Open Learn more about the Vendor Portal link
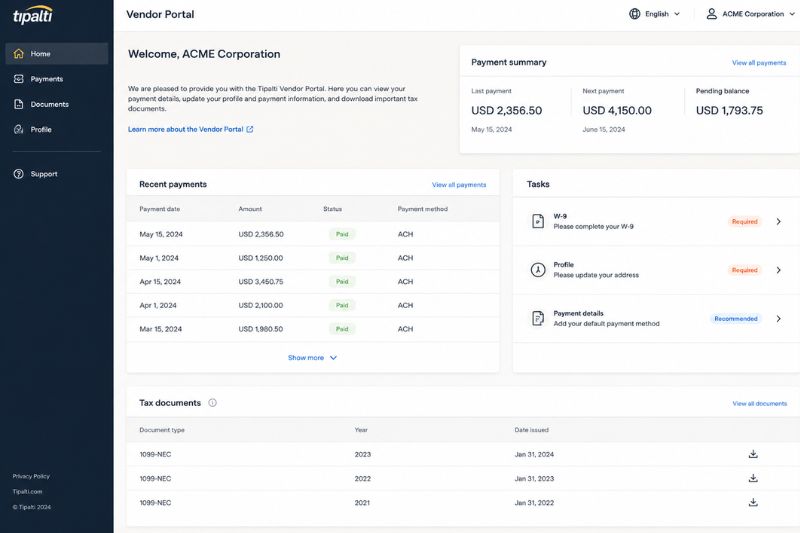The image size is (800, 533). (190, 130)
